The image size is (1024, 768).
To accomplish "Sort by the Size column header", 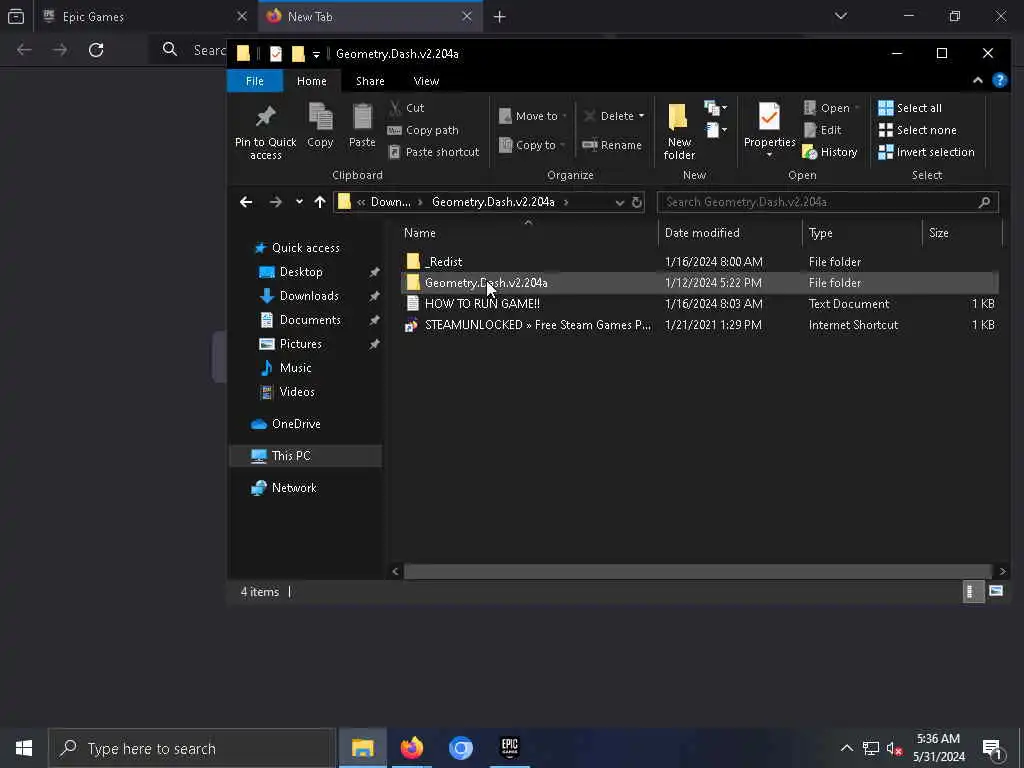I will (x=962, y=232).
